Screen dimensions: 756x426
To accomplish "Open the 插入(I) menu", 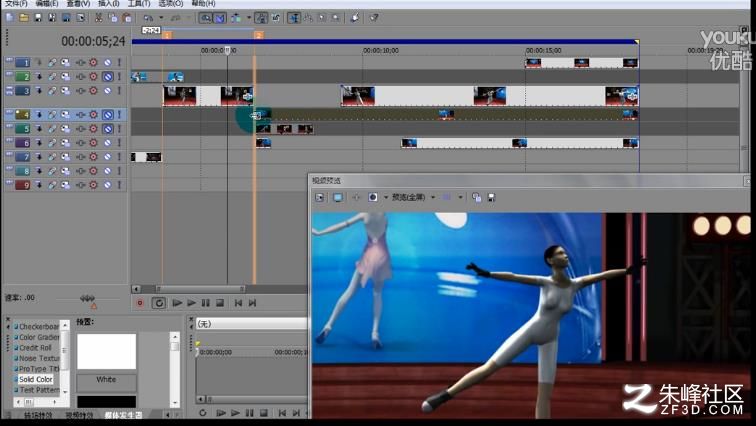I will [108, 3].
